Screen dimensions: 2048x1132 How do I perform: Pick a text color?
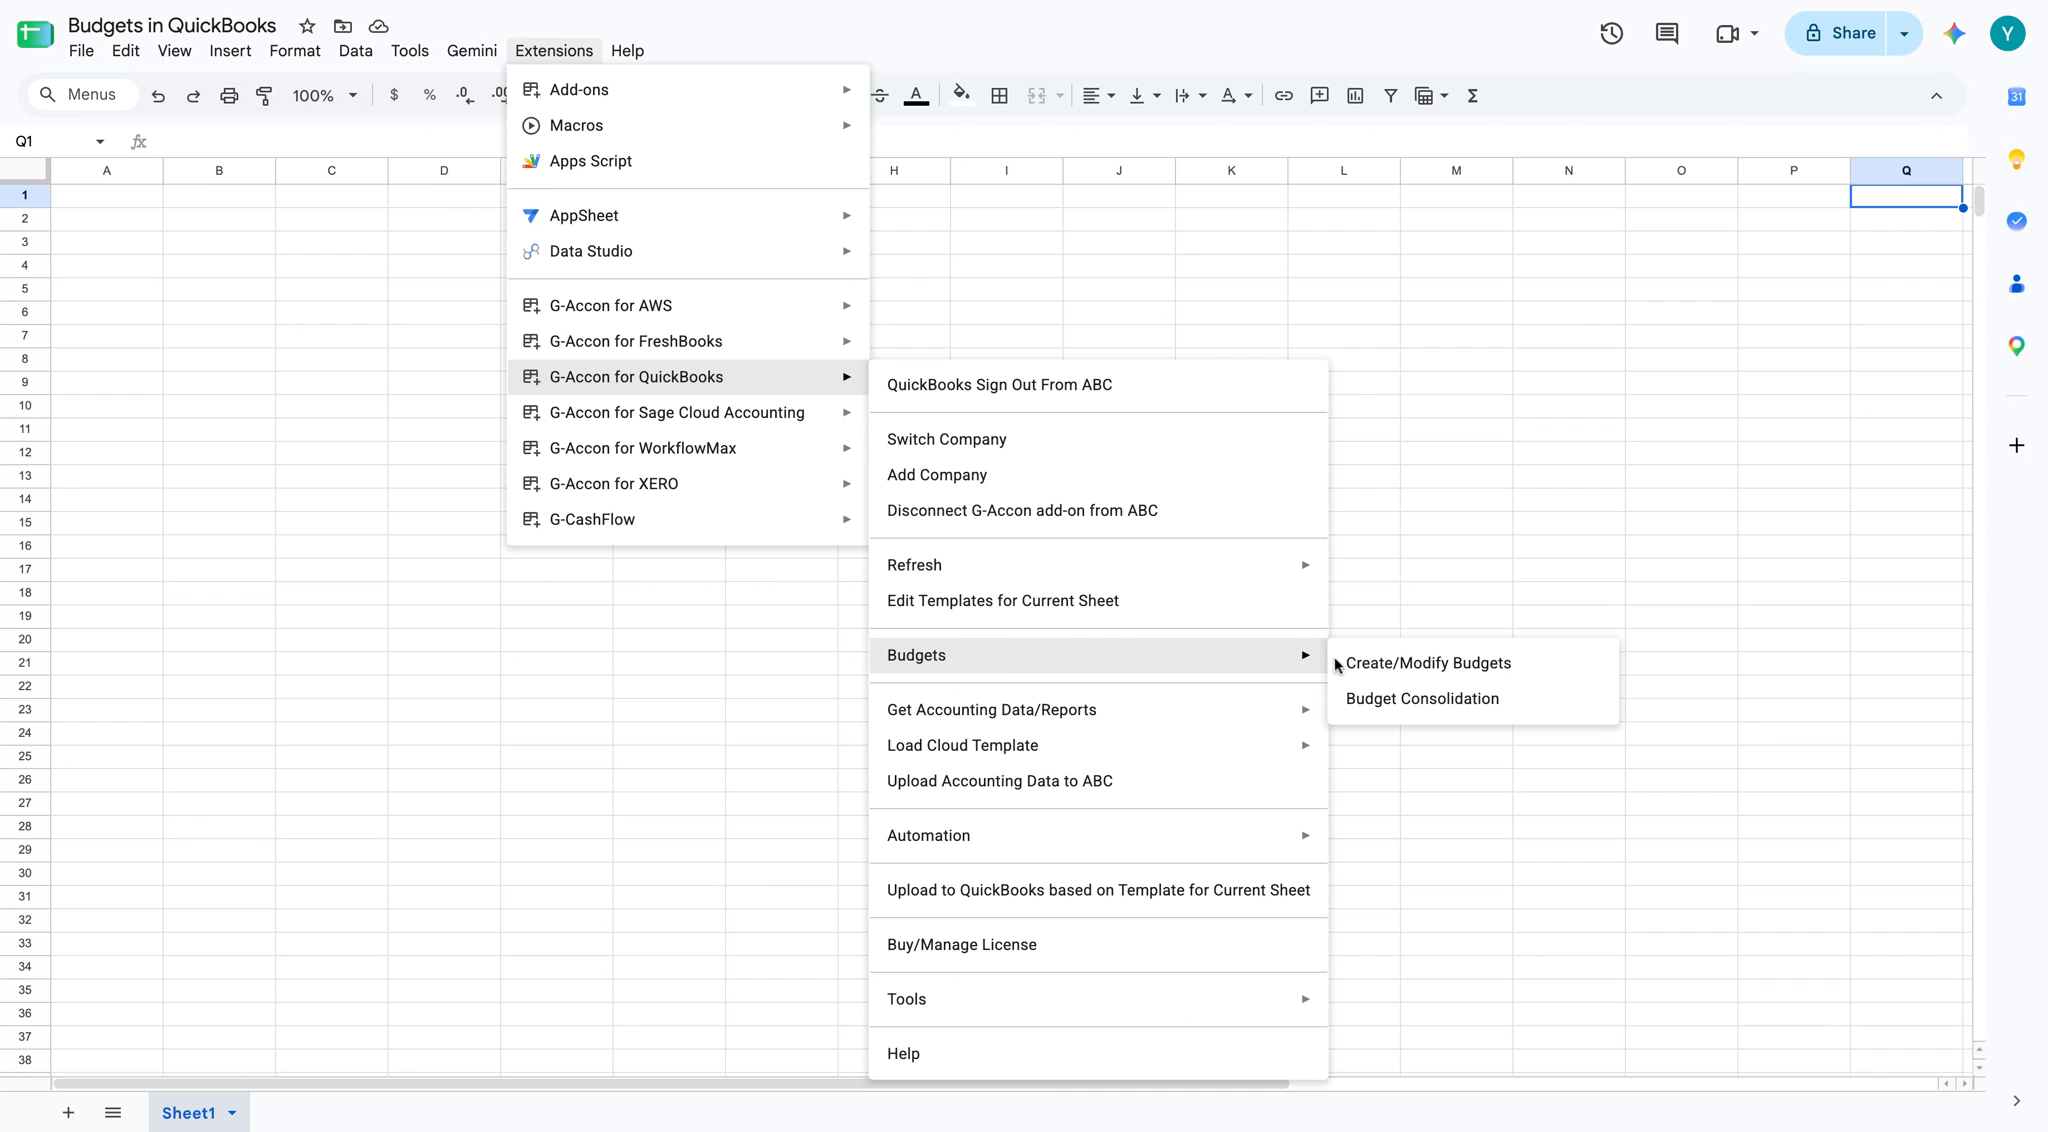(x=916, y=96)
